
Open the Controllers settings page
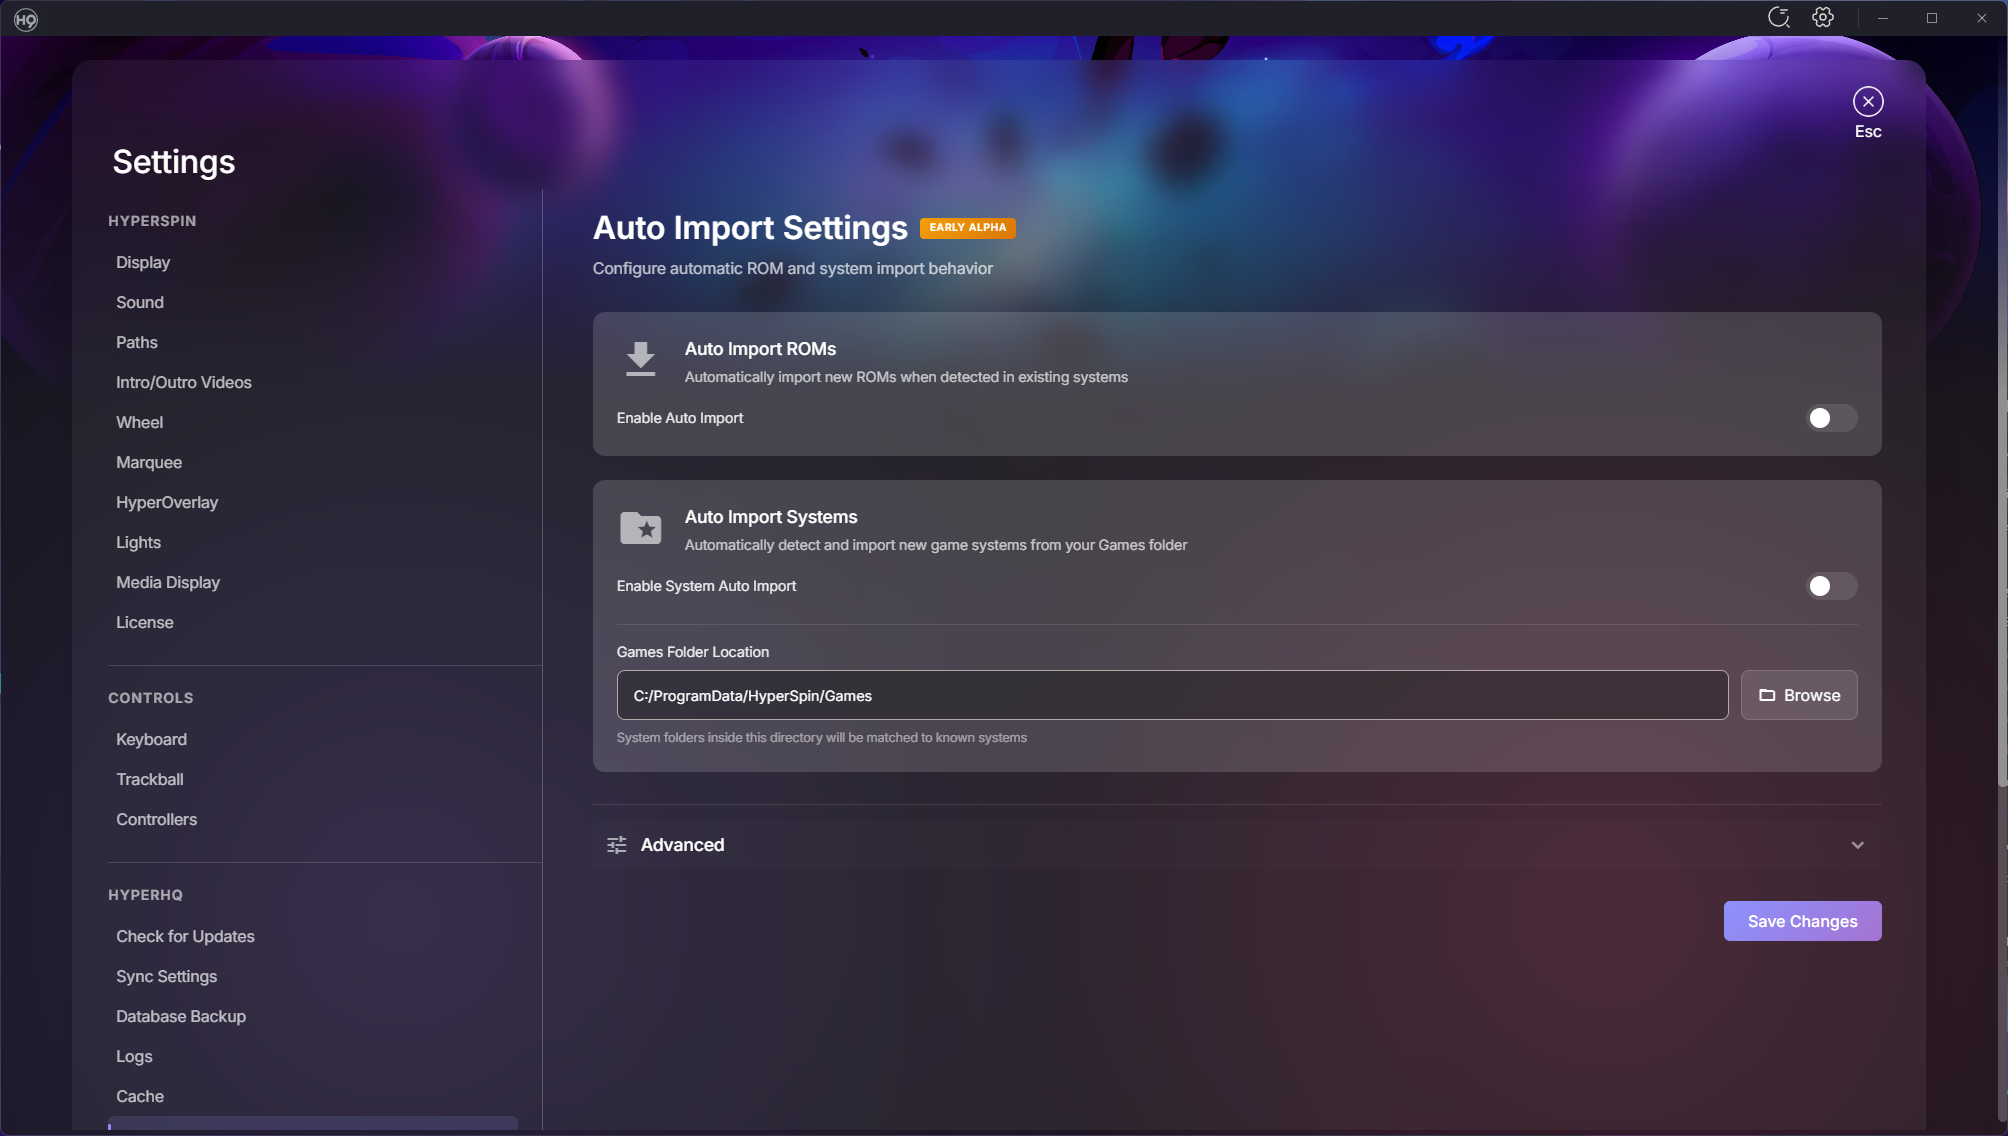(157, 819)
